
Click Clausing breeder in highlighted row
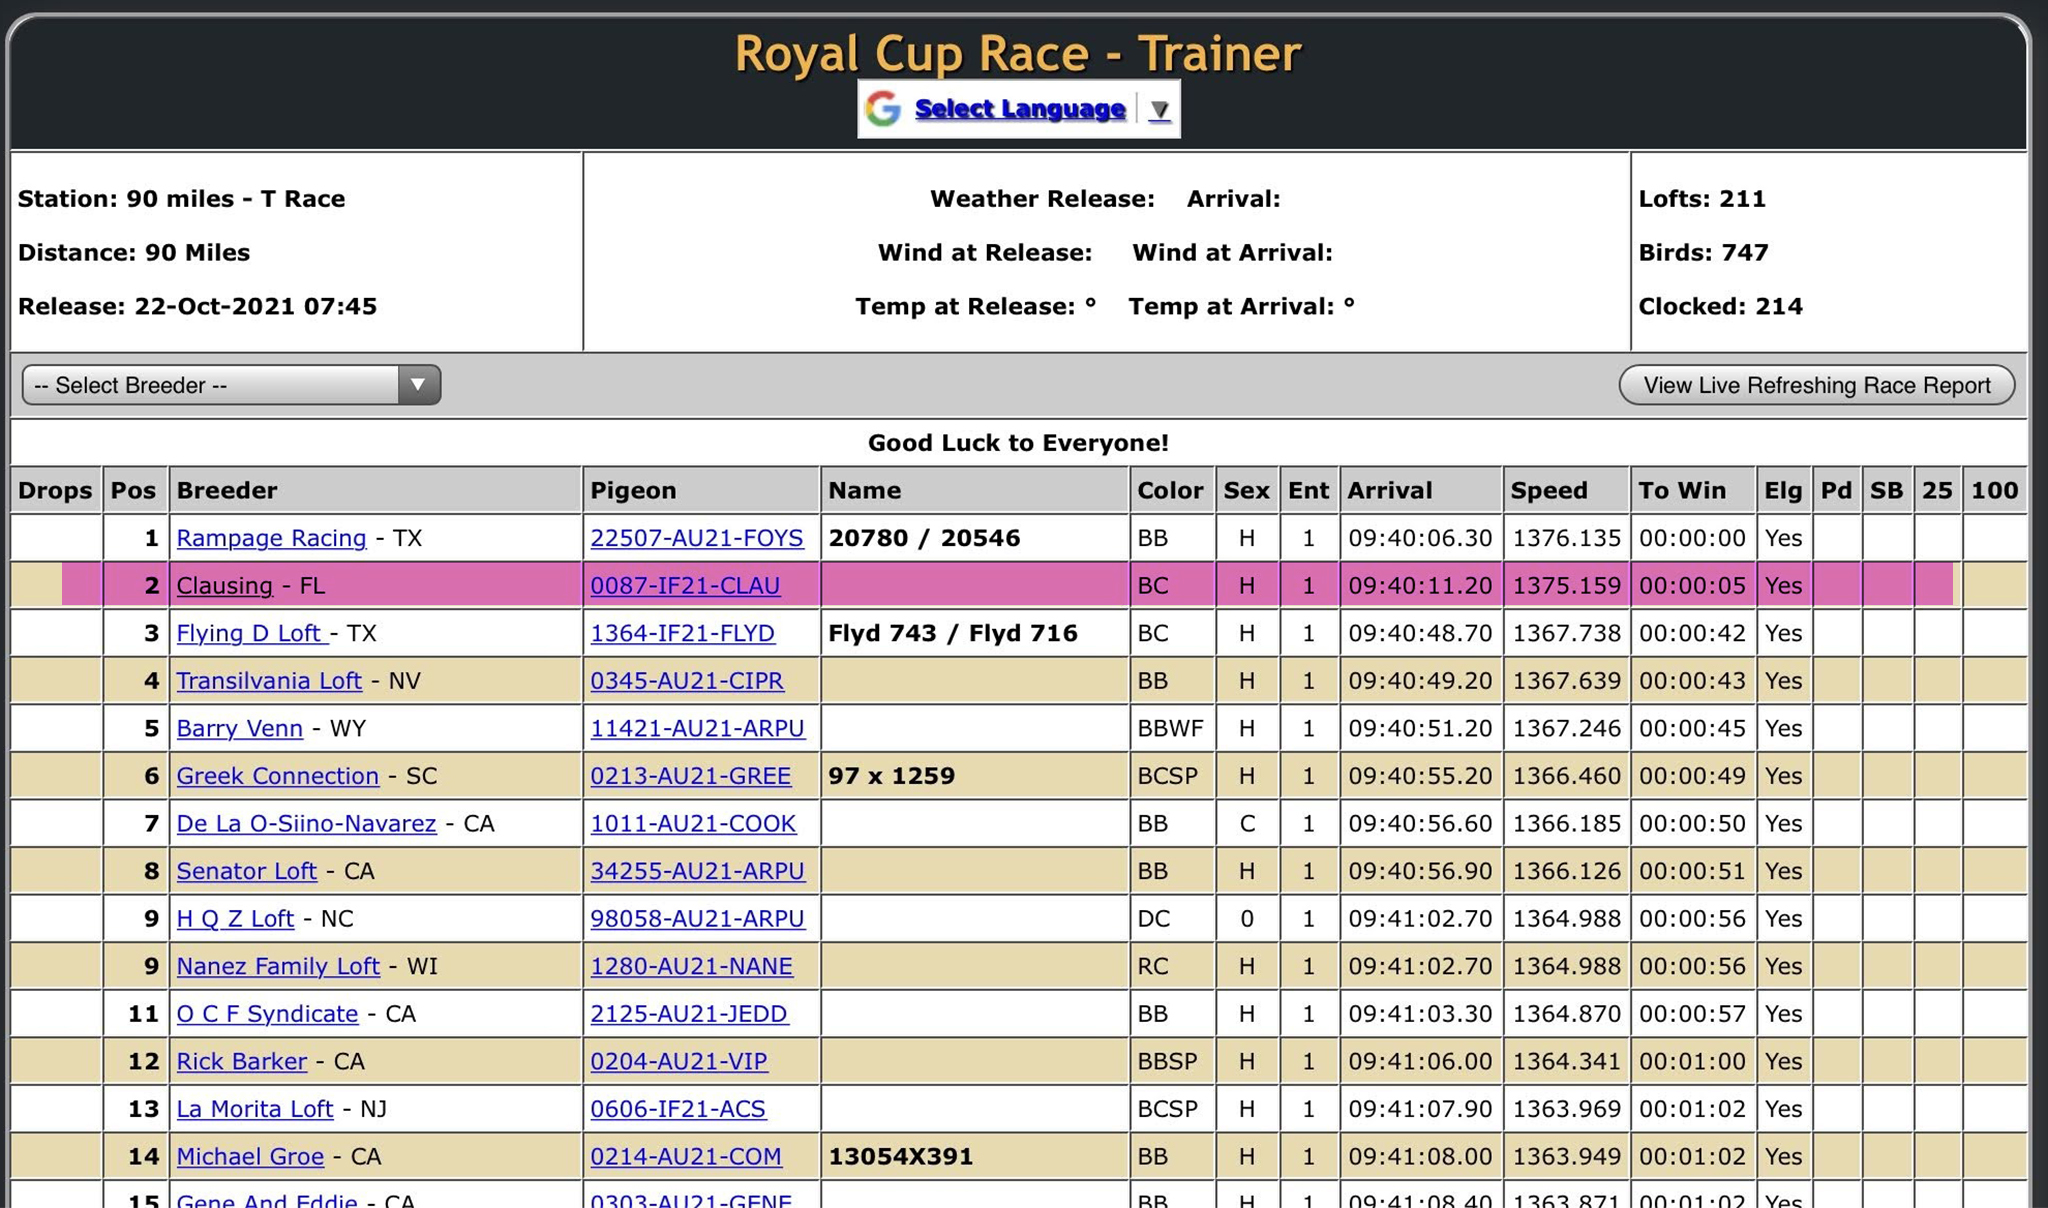(x=224, y=585)
